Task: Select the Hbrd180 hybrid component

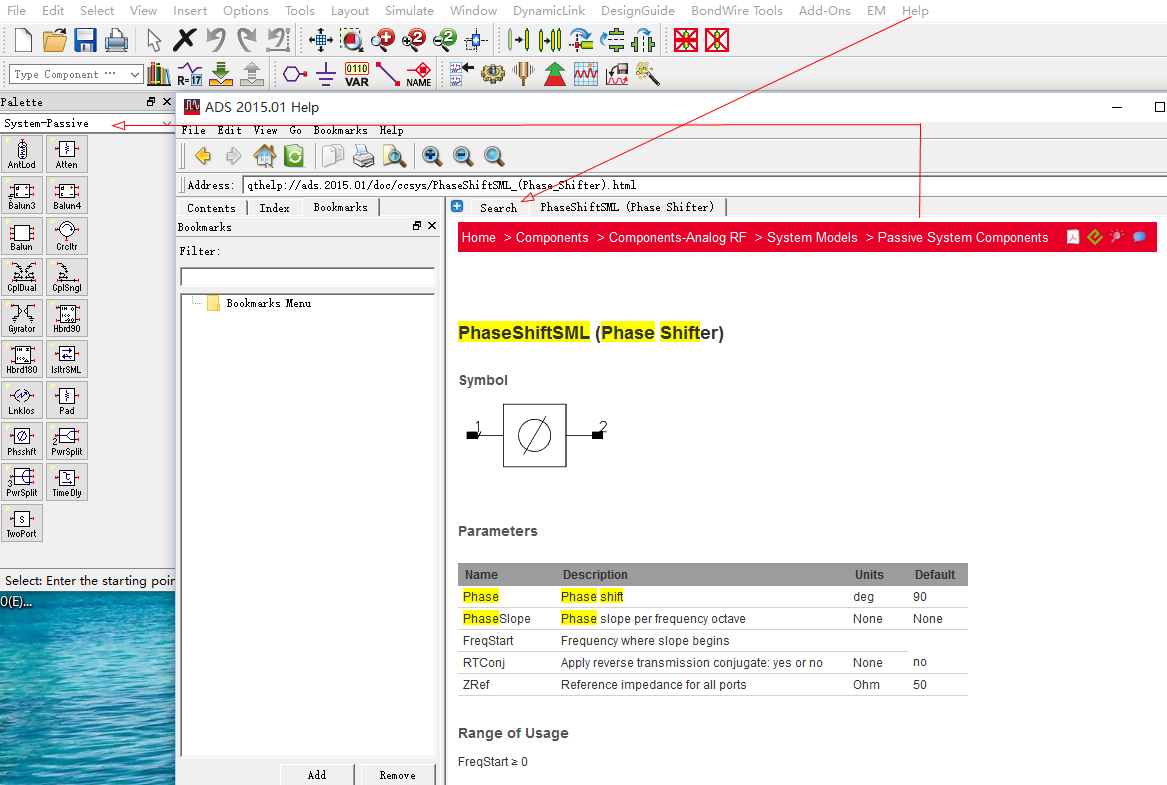Action: (x=22, y=359)
